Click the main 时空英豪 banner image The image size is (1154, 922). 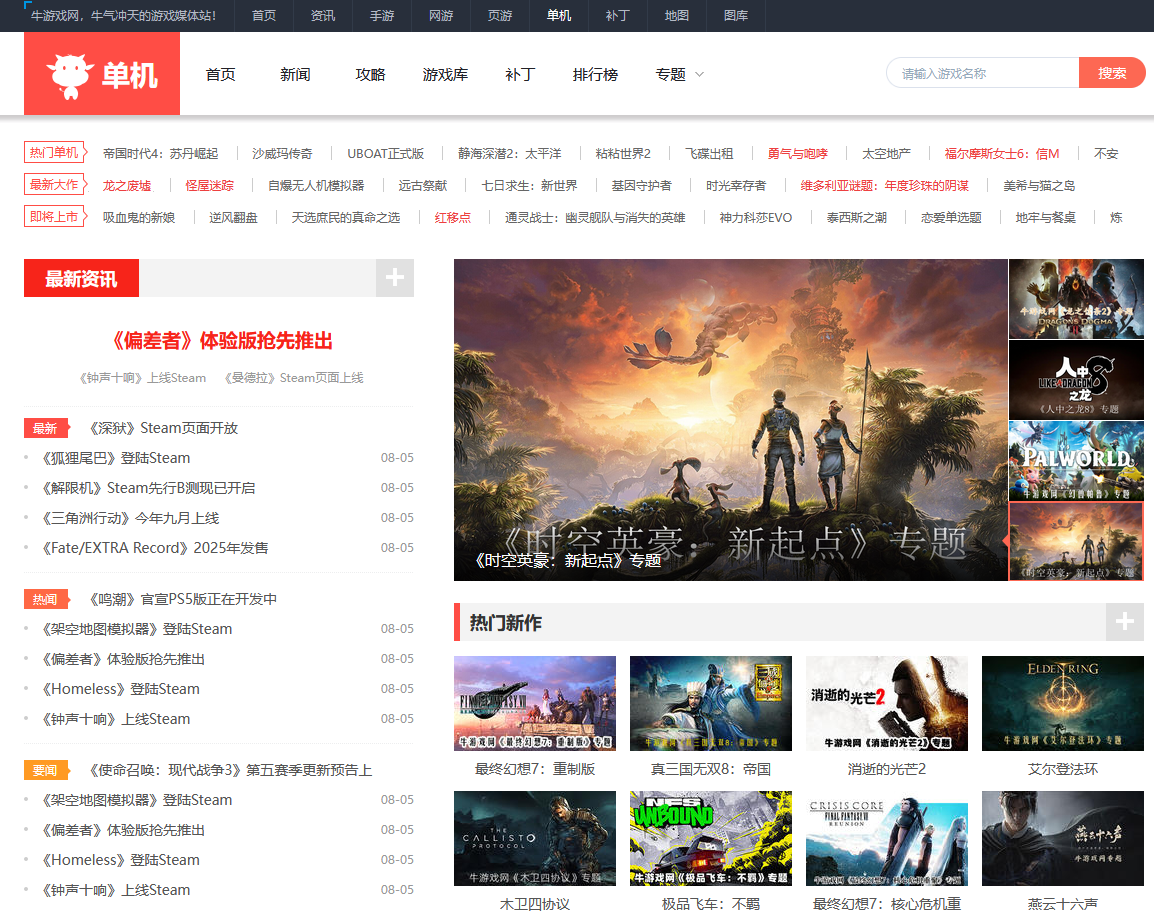click(x=730, y=420)
